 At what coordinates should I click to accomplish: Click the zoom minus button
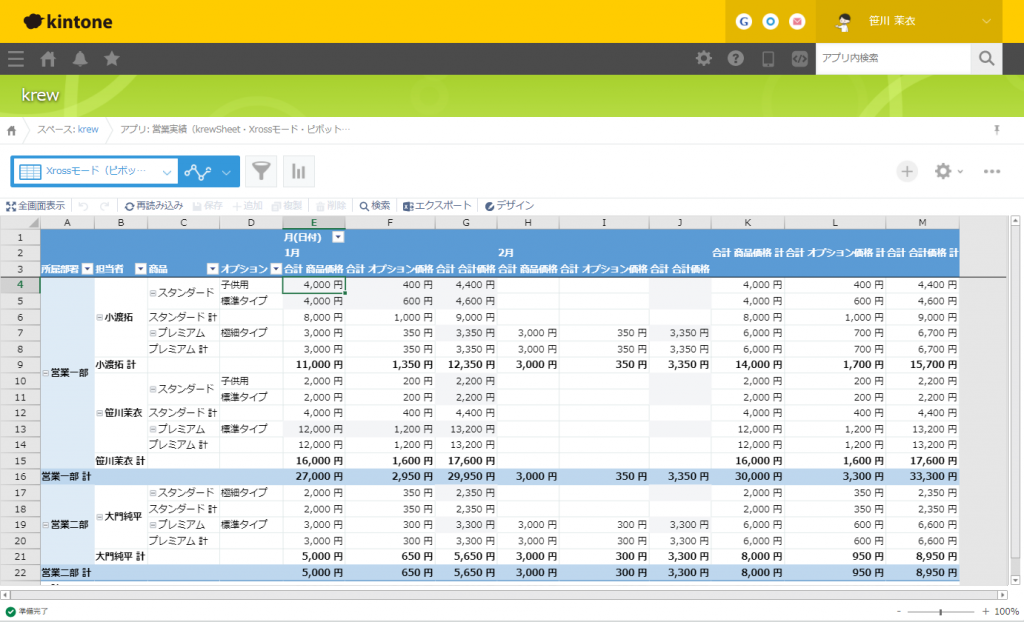pos(899,612)
